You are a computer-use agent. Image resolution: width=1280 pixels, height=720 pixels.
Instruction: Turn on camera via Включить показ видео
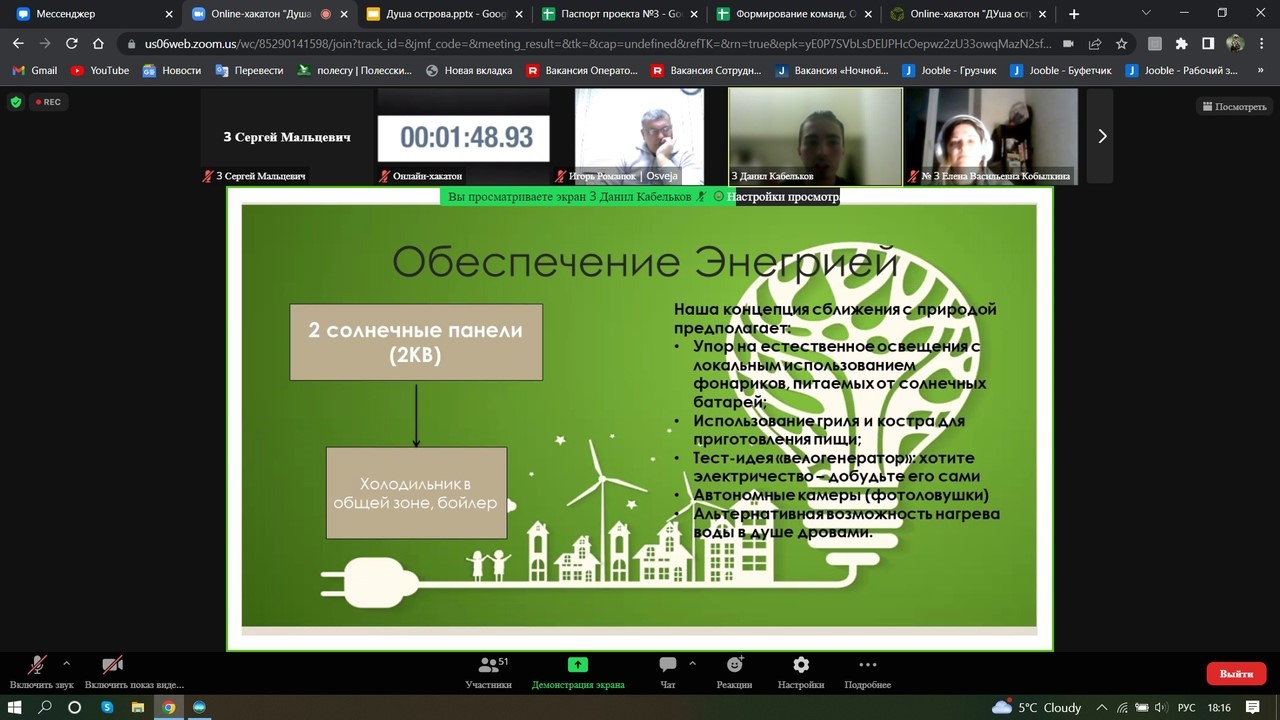point(112,667)
